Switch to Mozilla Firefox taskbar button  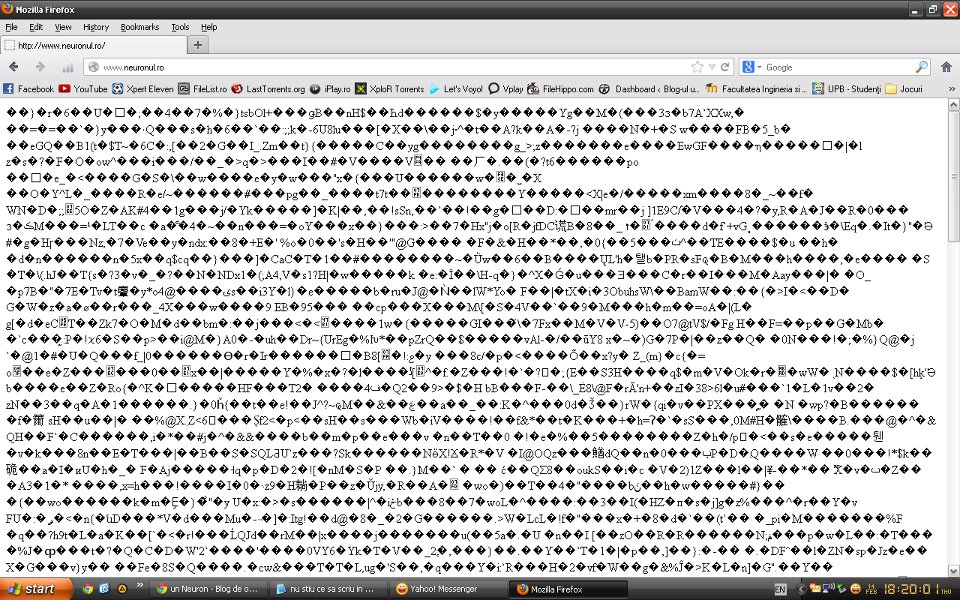(x=569, y=589)
